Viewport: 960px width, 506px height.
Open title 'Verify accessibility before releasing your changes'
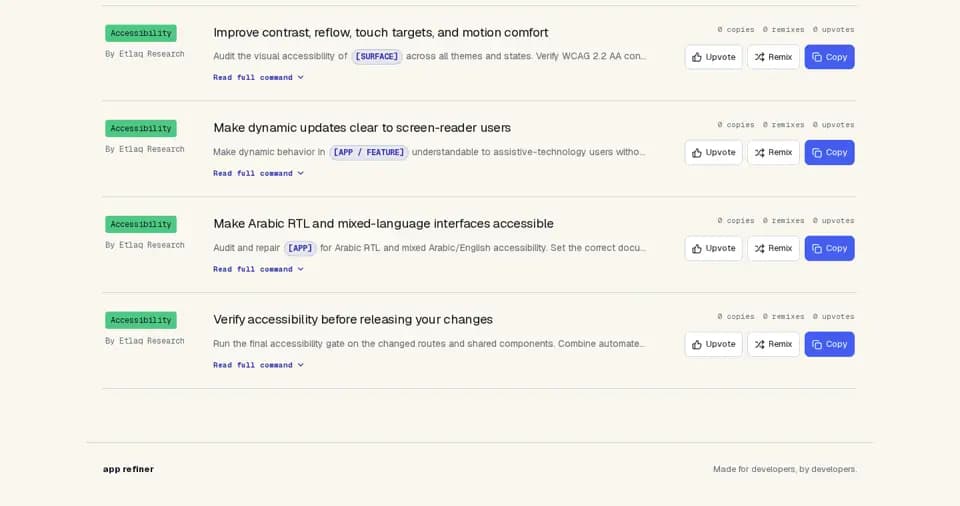(353, 320)
